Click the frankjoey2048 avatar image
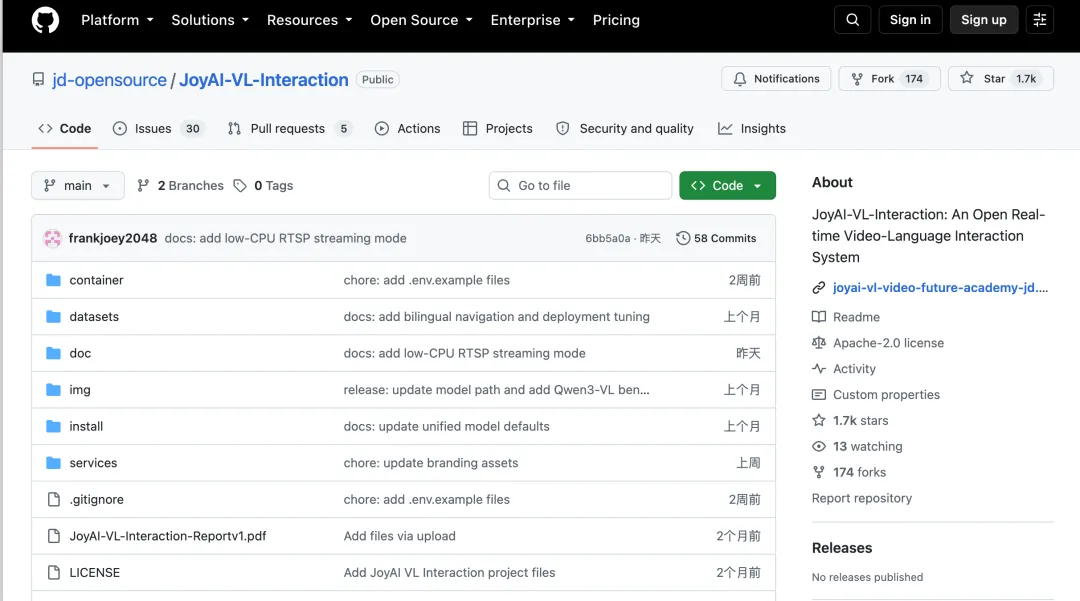This screenshot has height=601, width=1080. 52,238
